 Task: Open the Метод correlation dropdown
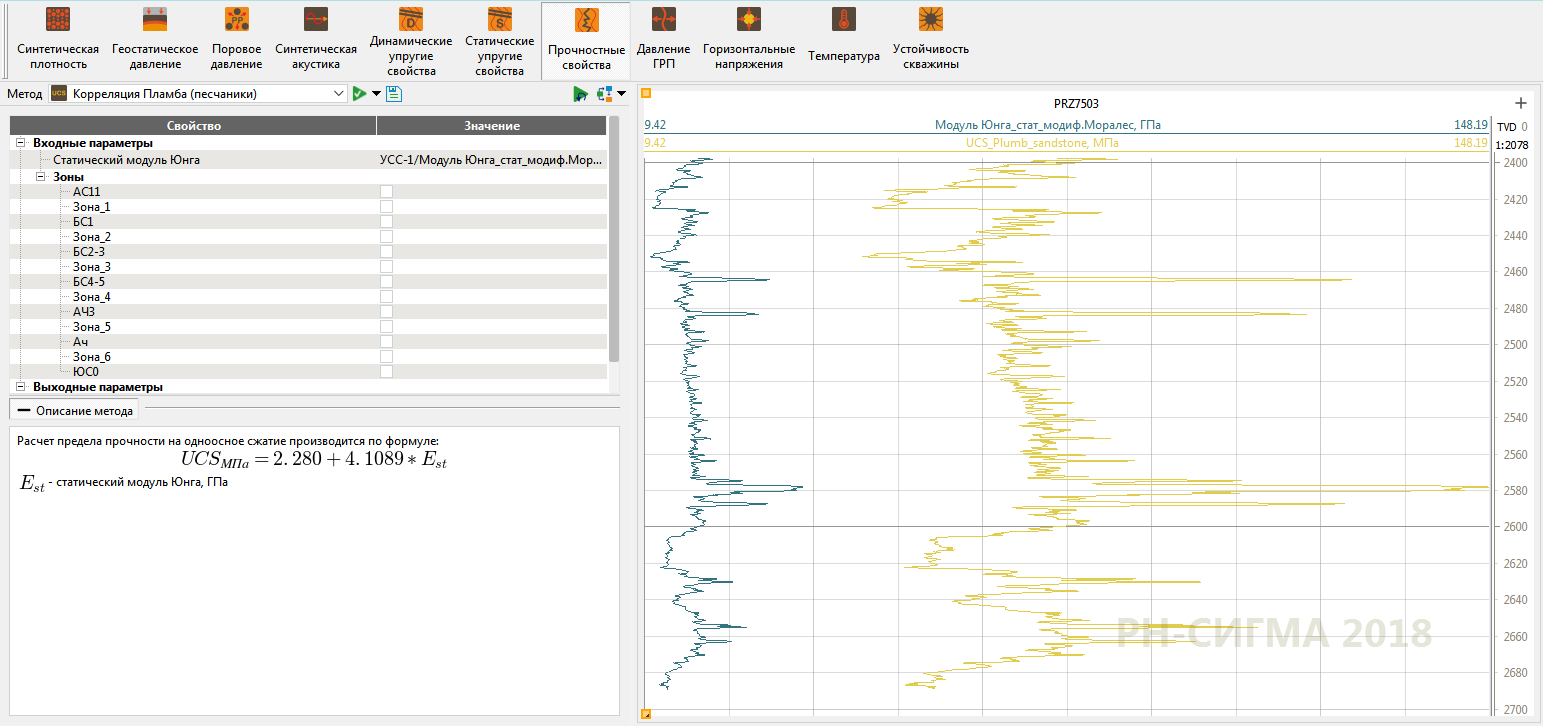click(x=338, y=94)
